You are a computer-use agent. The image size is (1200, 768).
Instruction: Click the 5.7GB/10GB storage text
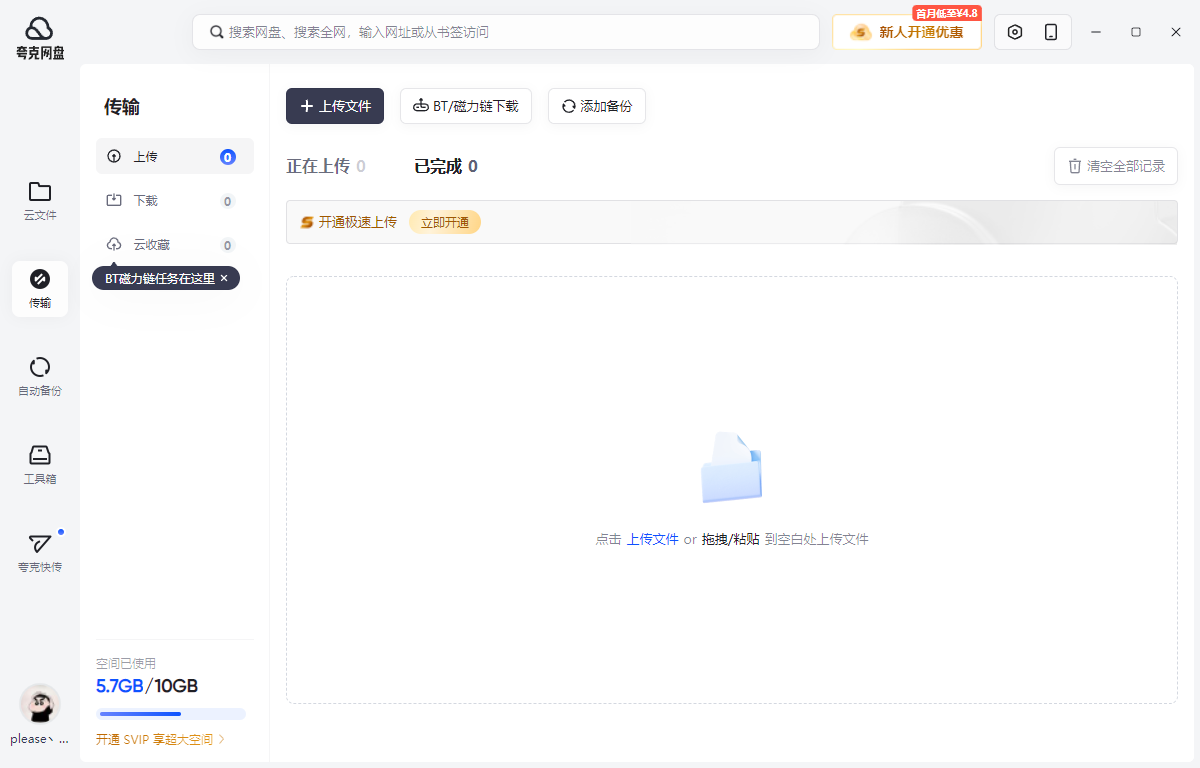[x=147, y=686]
